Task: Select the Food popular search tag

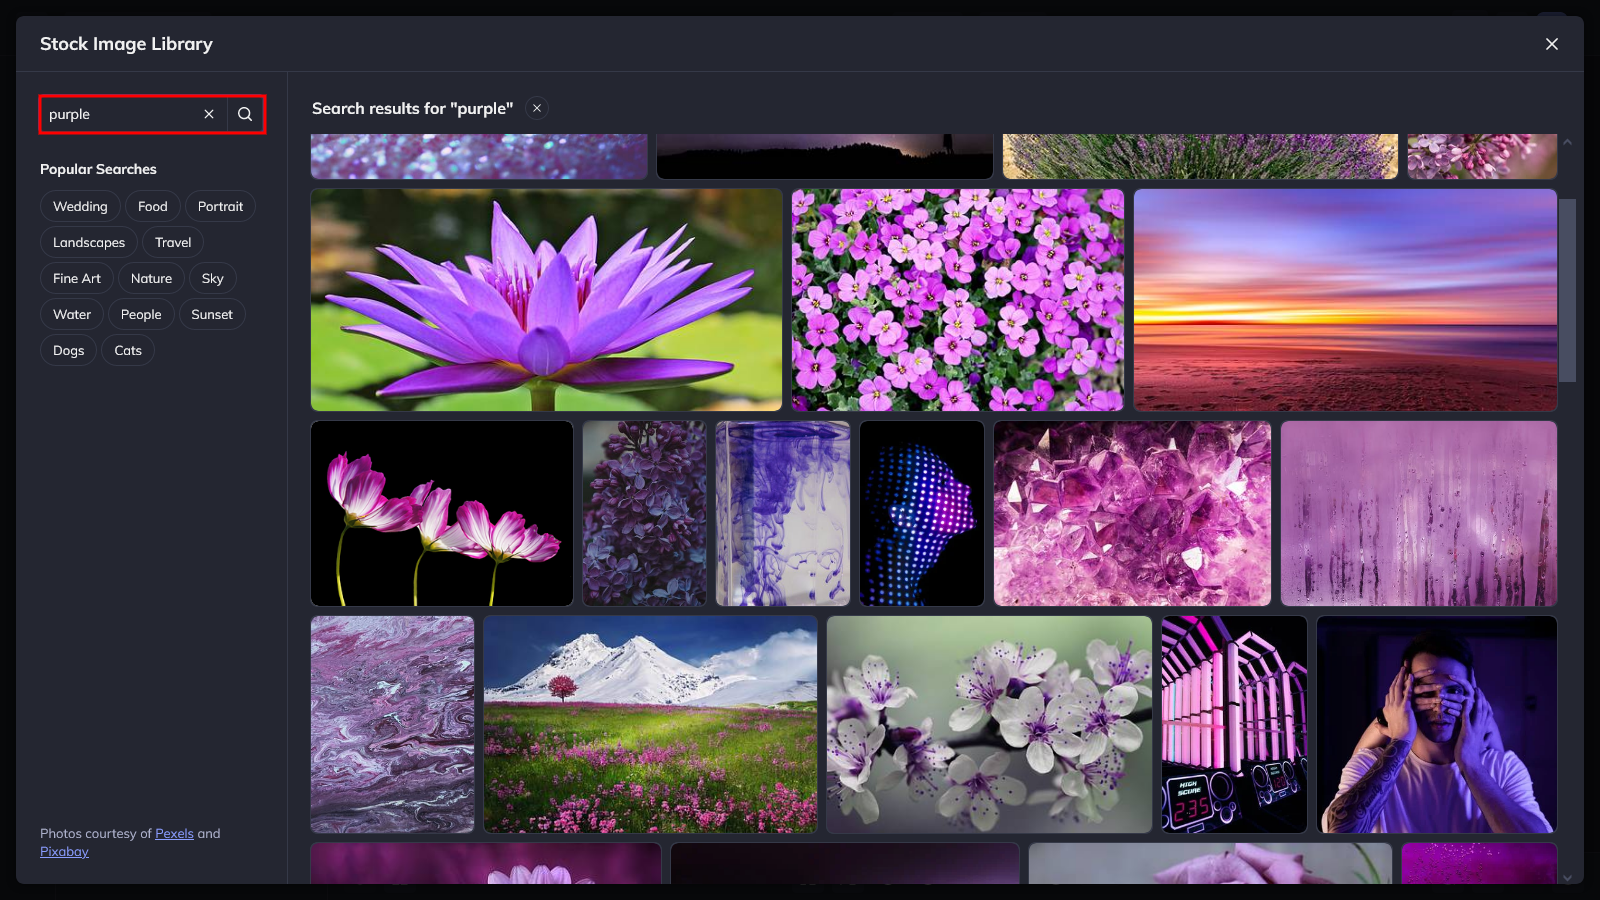Action: pyautogui.click(x=152, y=206)
